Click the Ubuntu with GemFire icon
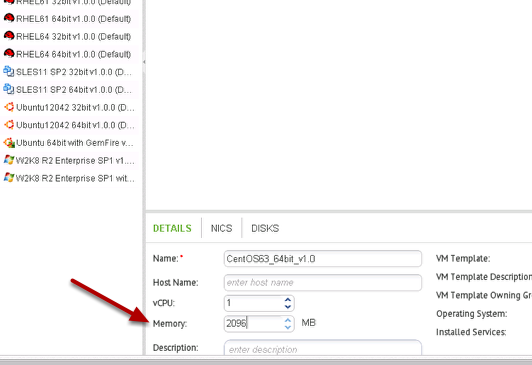The height and width of the screenshot is (365, 532). tap(9, 142)
